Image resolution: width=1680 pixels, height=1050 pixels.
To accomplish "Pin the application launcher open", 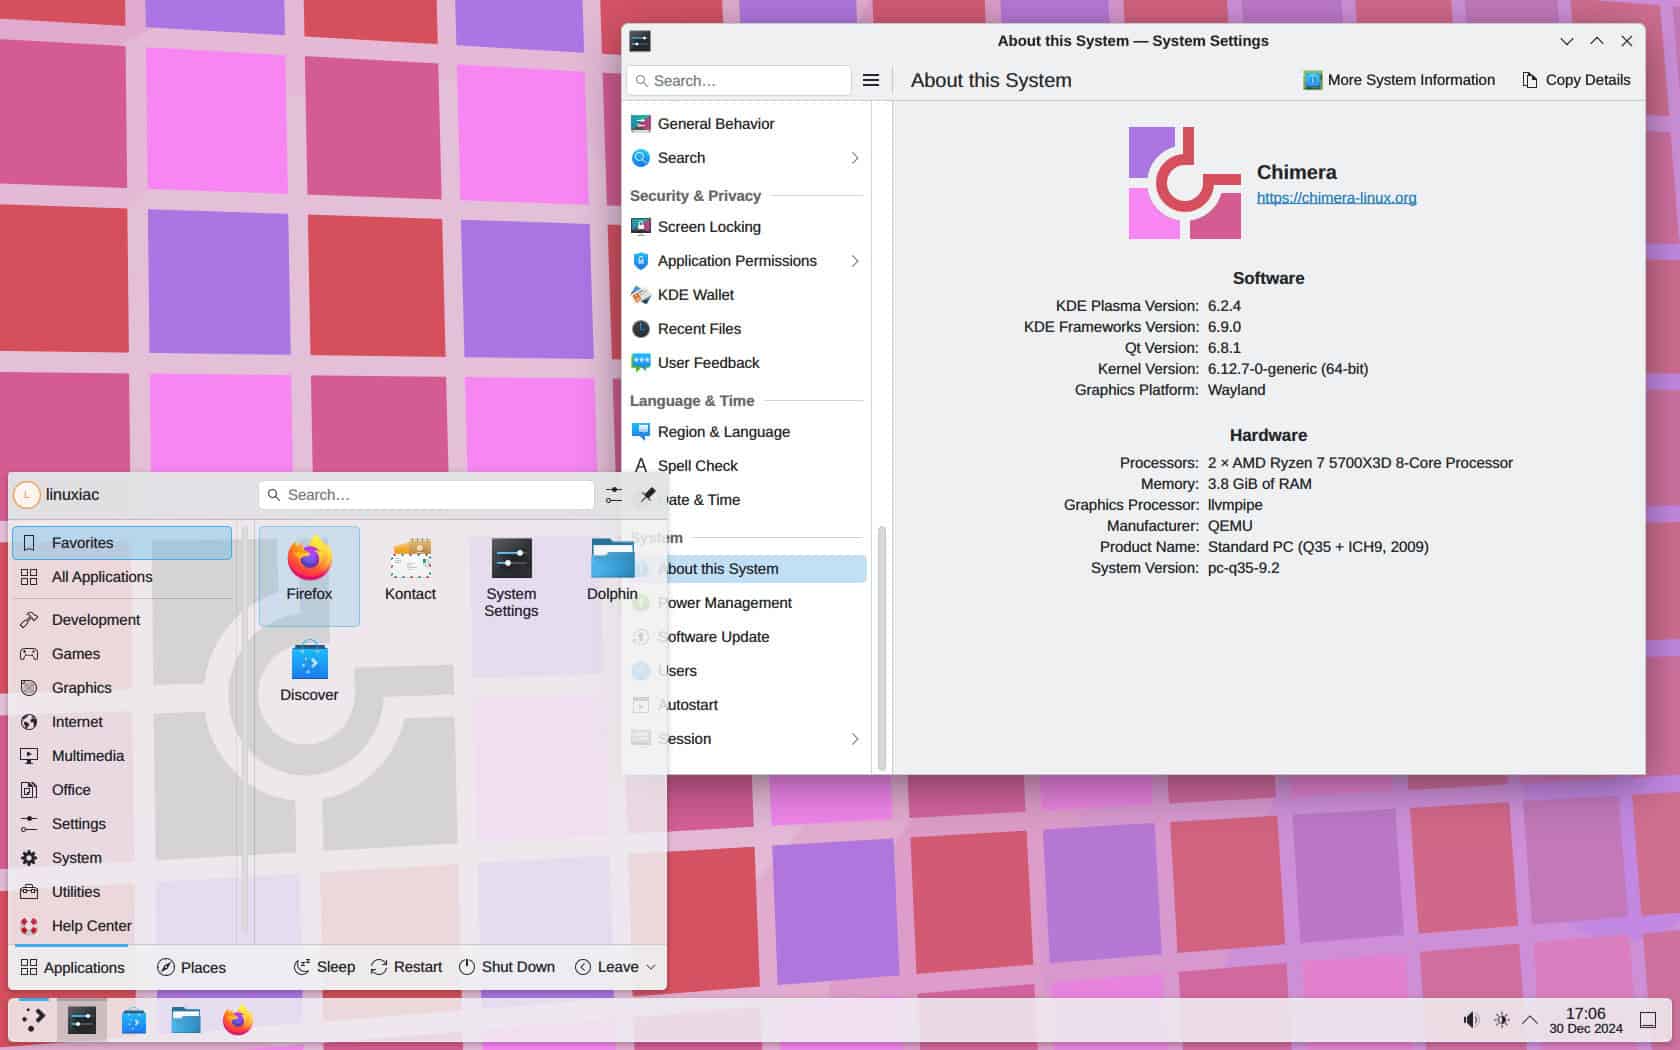I will [x=648, y=494].
